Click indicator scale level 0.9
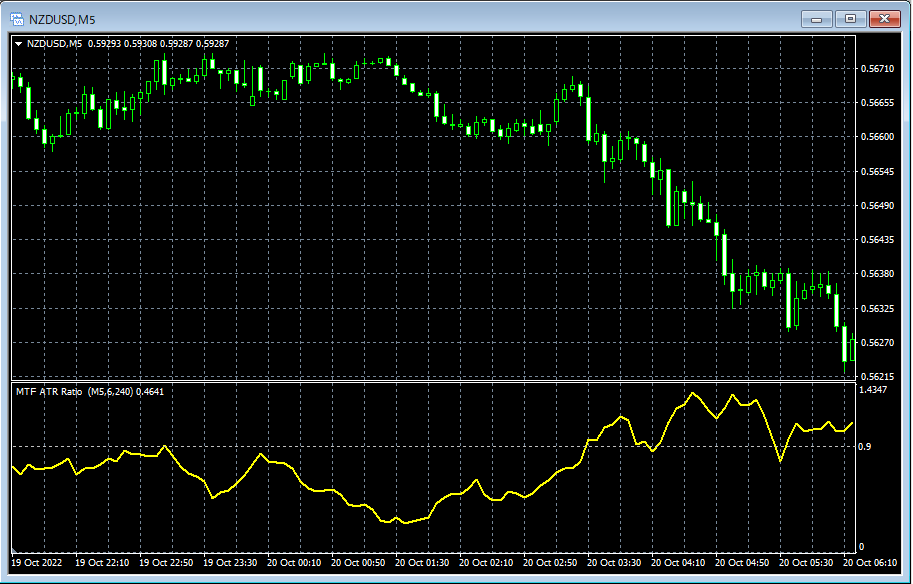 [x=865, y=447]
